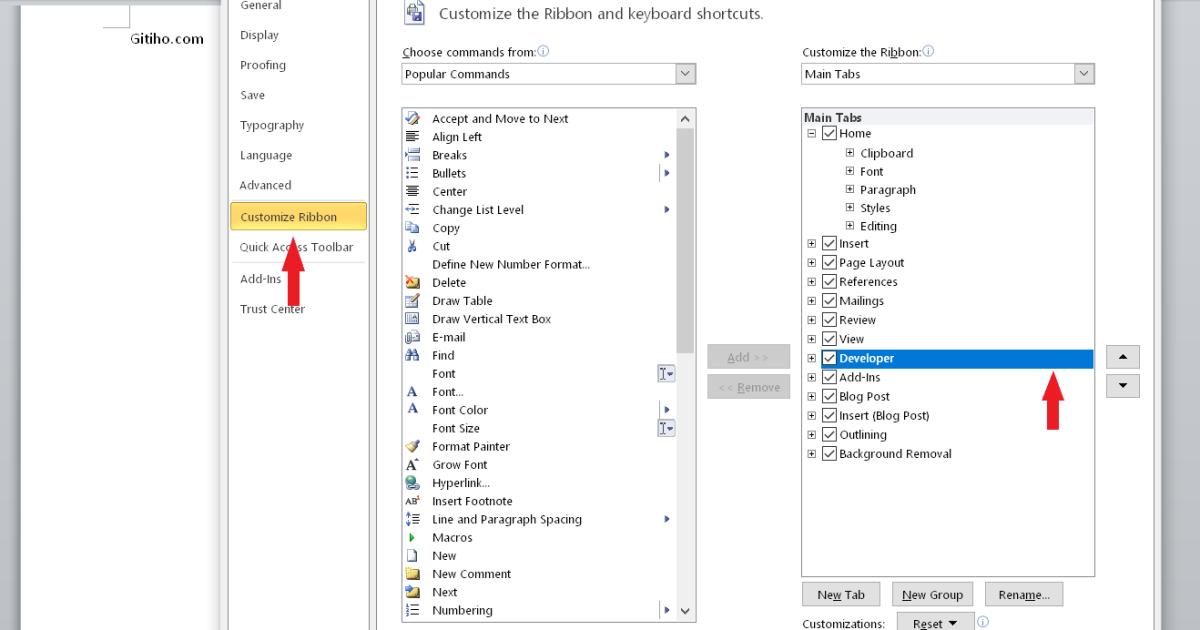Uncheck the Developer tab checkbox
1200x630 pixels.
829,358
